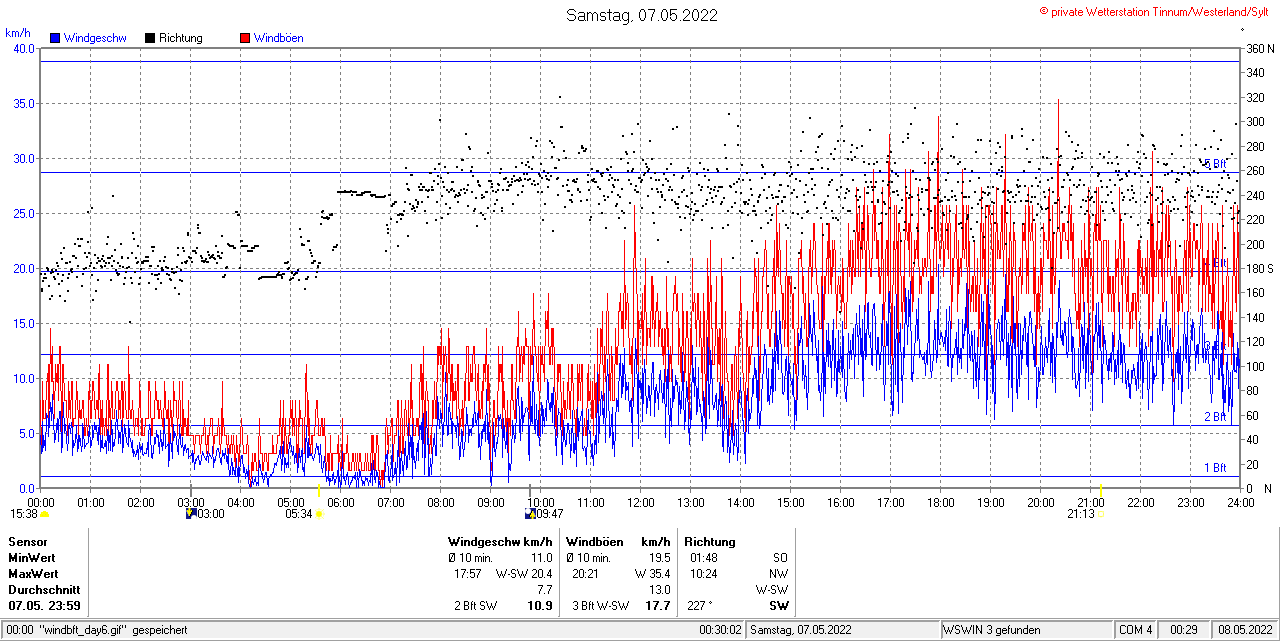Click the 00:29 status bar clock
Image resolution: width=1280 pixels, height=641 pixels.
1184,630
